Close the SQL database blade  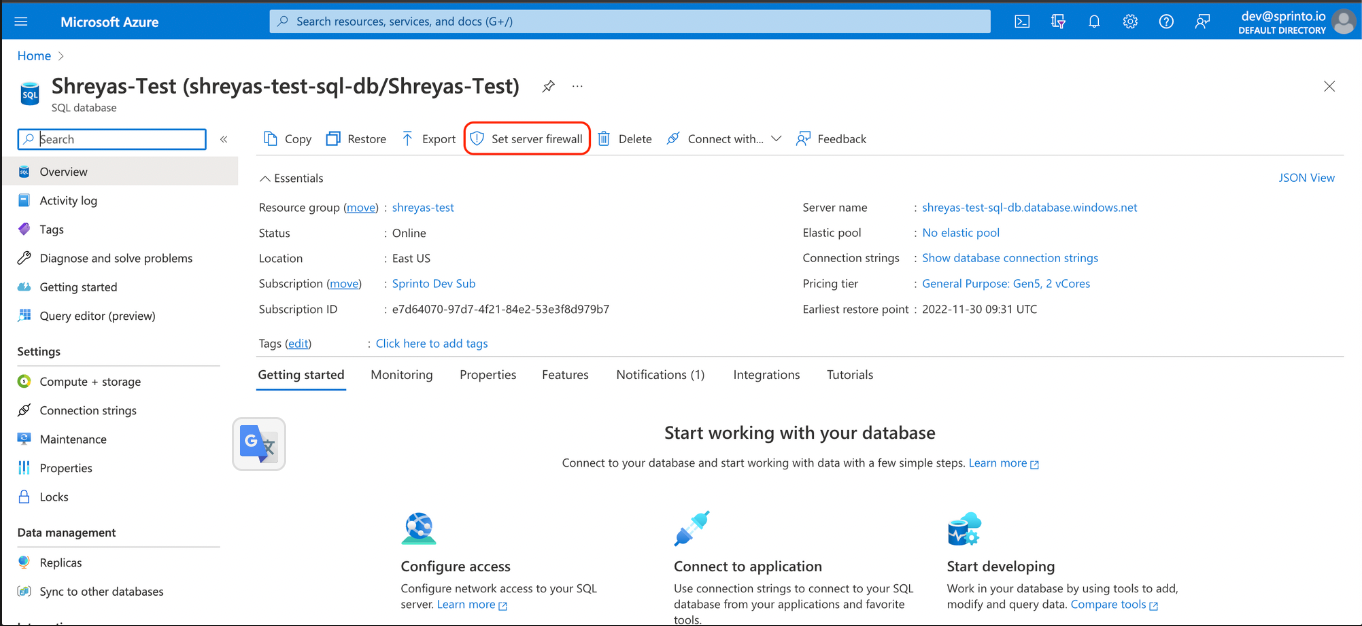[x=1329, y=86]
